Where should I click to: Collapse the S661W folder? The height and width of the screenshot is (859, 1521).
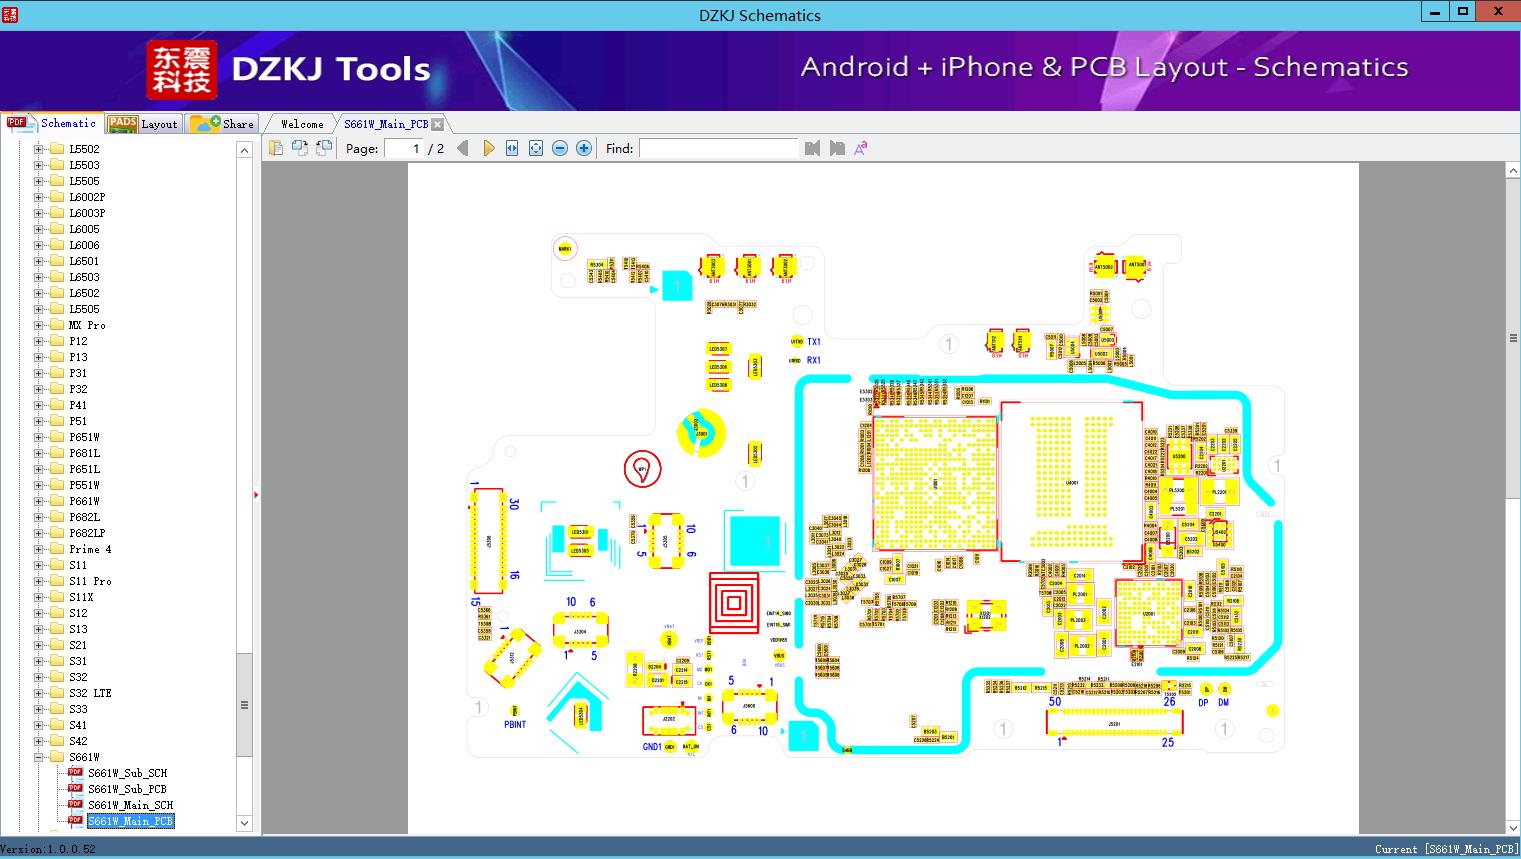(x=39, y=757)
